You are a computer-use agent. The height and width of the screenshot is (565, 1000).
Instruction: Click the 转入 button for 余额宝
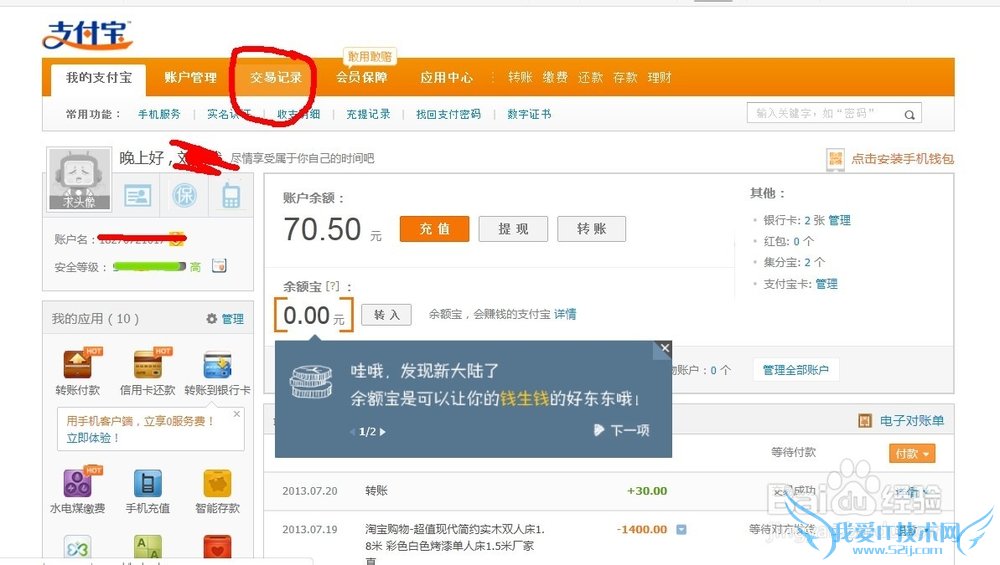point(386,314)
